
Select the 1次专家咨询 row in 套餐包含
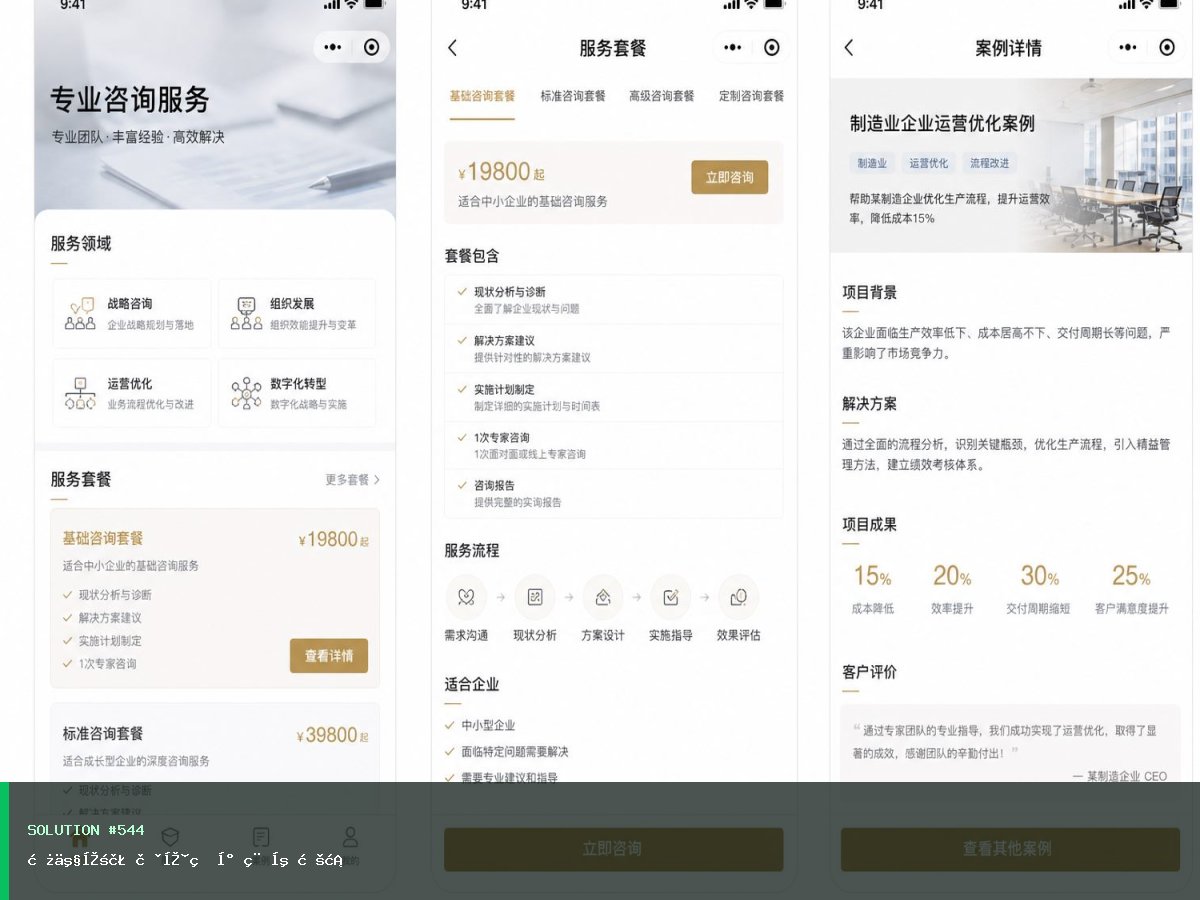pyautogui.click(x=614, y=445)
